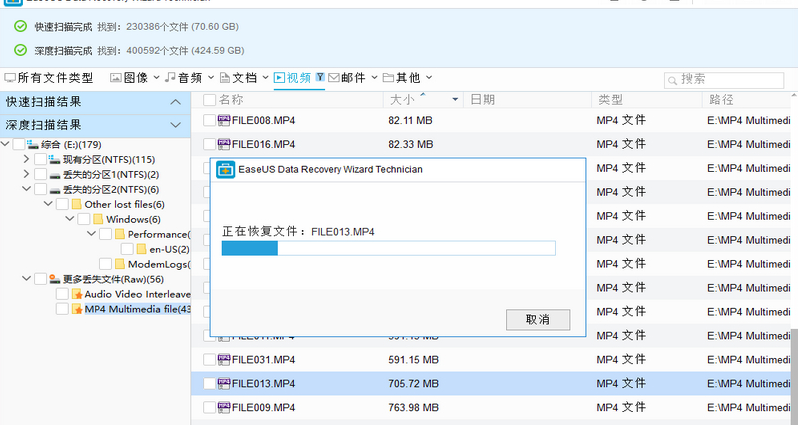Open the 大小 column dropdown arrow
The width and height of the screenshot is (802, 425).
click(455, 100)
